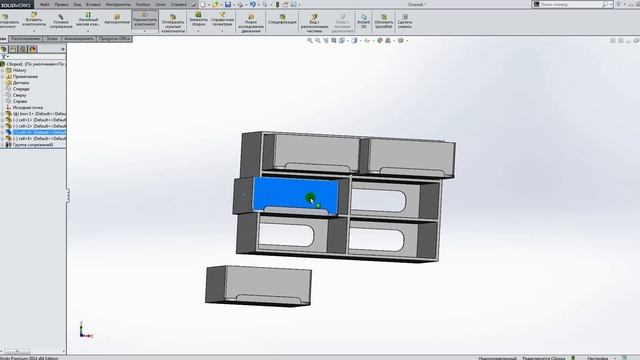Switch to the Анализировать tab
The height and width of the screenshot is (360, 640).
coord(79,39)
